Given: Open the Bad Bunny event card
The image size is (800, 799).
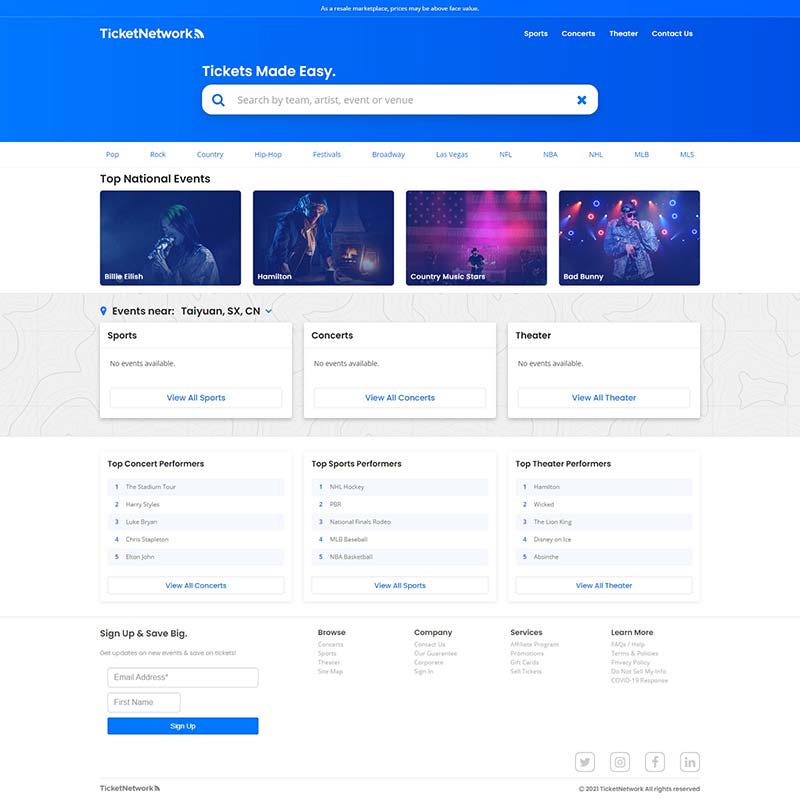Looking at the screenshot, I should pyautogui.click(x=630, y=238).
